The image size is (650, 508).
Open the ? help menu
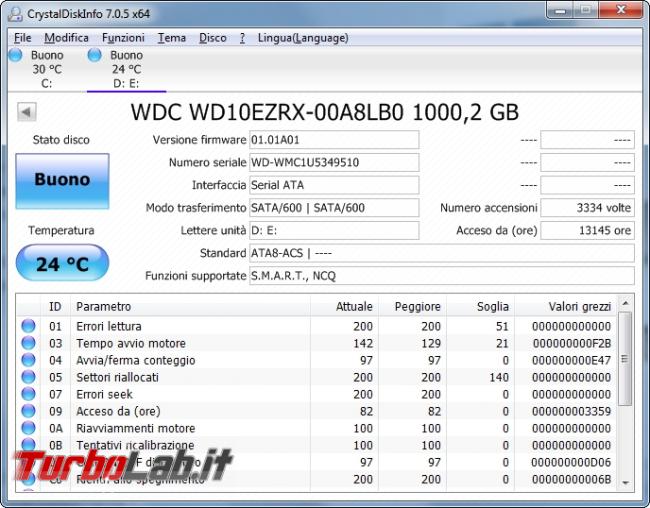point(242,38)
